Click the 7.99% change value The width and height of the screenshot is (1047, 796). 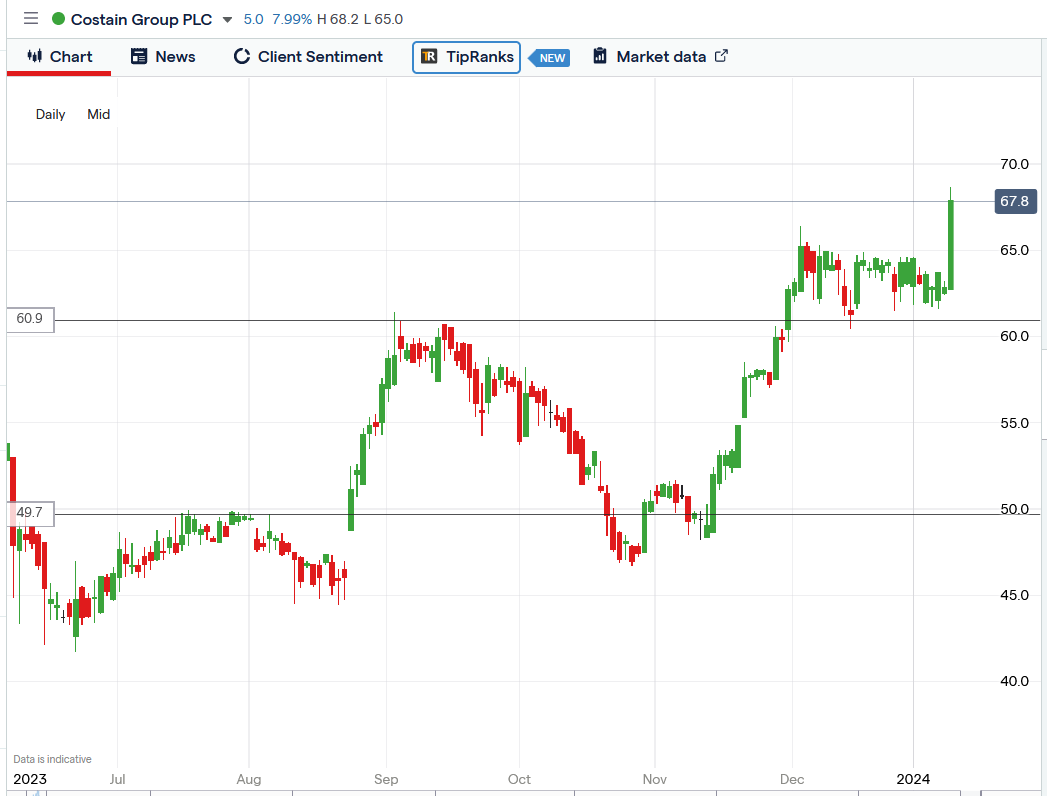292,19
